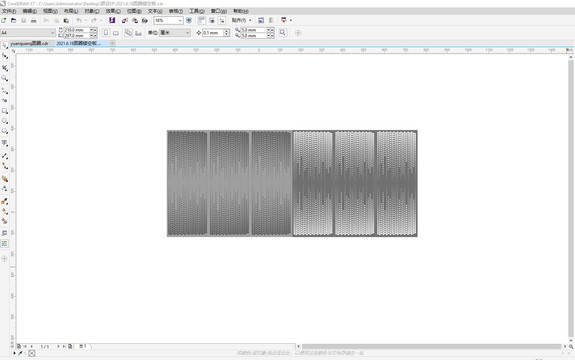Set page to portrait orientation

(106, 33)
